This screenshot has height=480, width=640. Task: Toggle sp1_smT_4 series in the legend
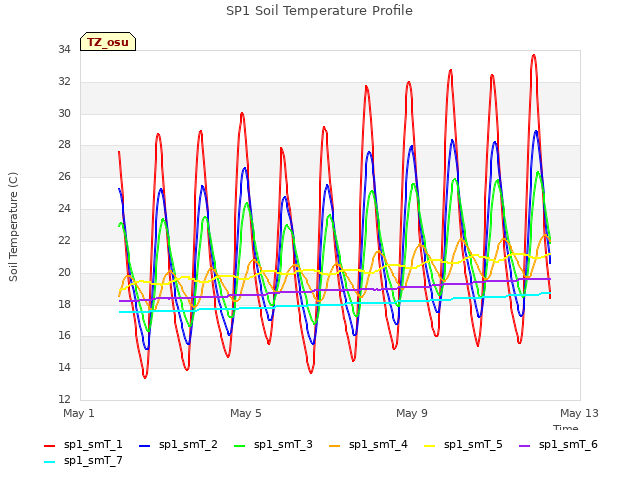(x=369, y=444)
